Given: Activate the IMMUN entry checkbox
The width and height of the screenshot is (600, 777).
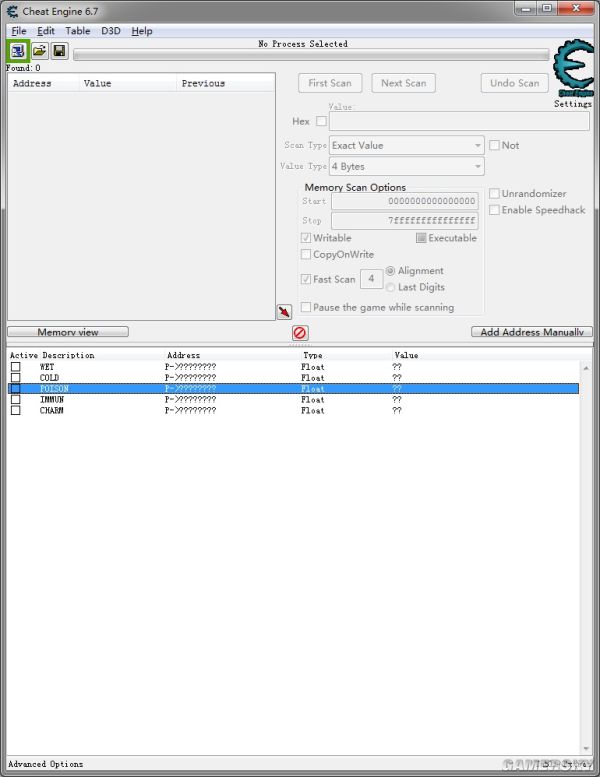Looking at the screenshot, I should click(16, 399).
